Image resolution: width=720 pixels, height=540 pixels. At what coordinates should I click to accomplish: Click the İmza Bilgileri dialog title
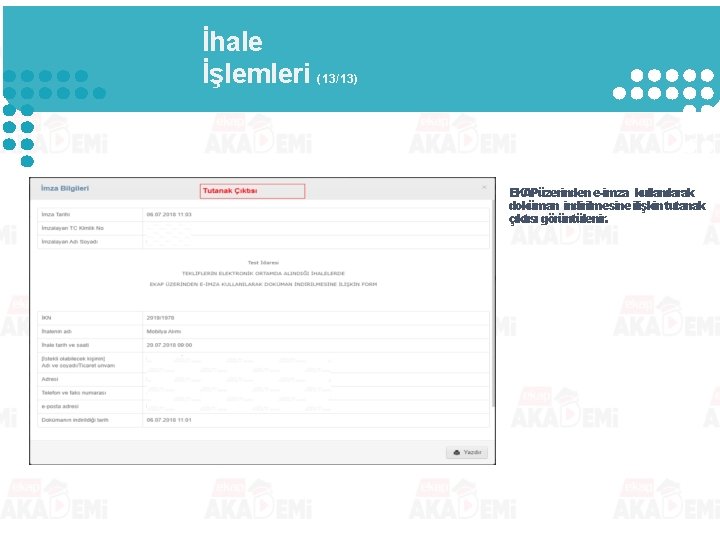point(65,188)
